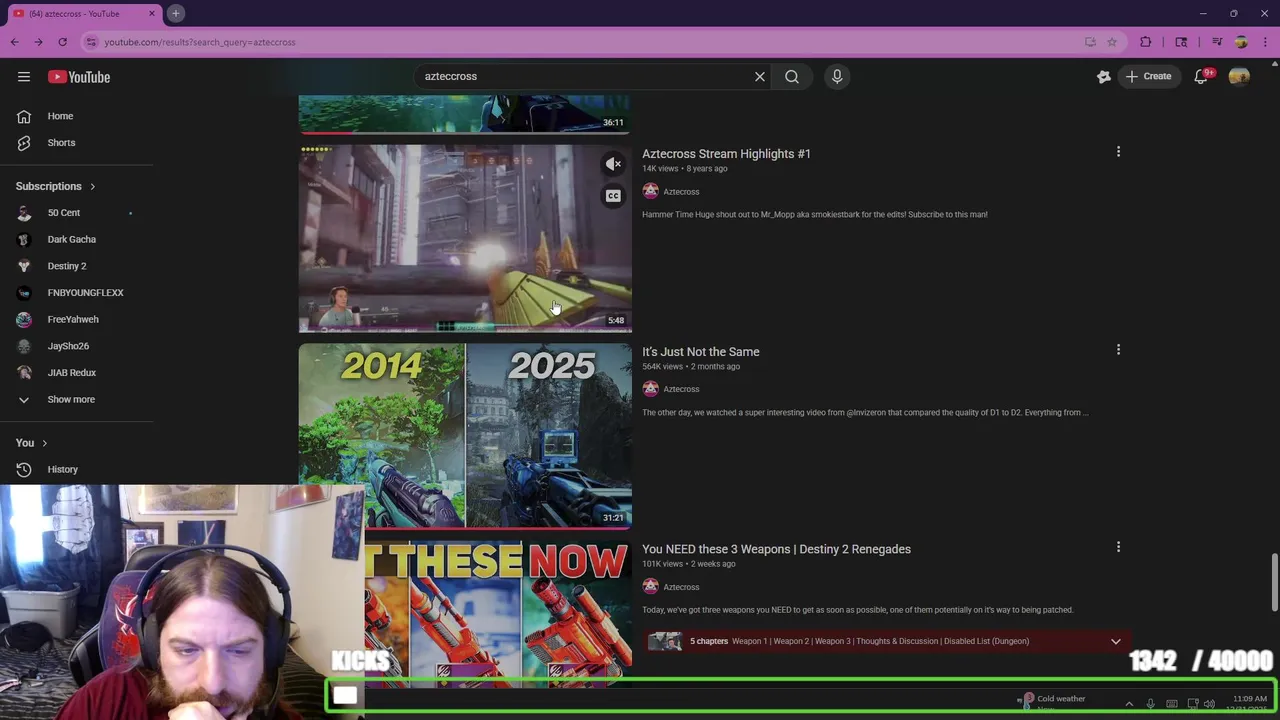Viewport: 1280px width, 720px height.
Task: Open the media controls icon in browser toolbar
Action: [1217, 42]
